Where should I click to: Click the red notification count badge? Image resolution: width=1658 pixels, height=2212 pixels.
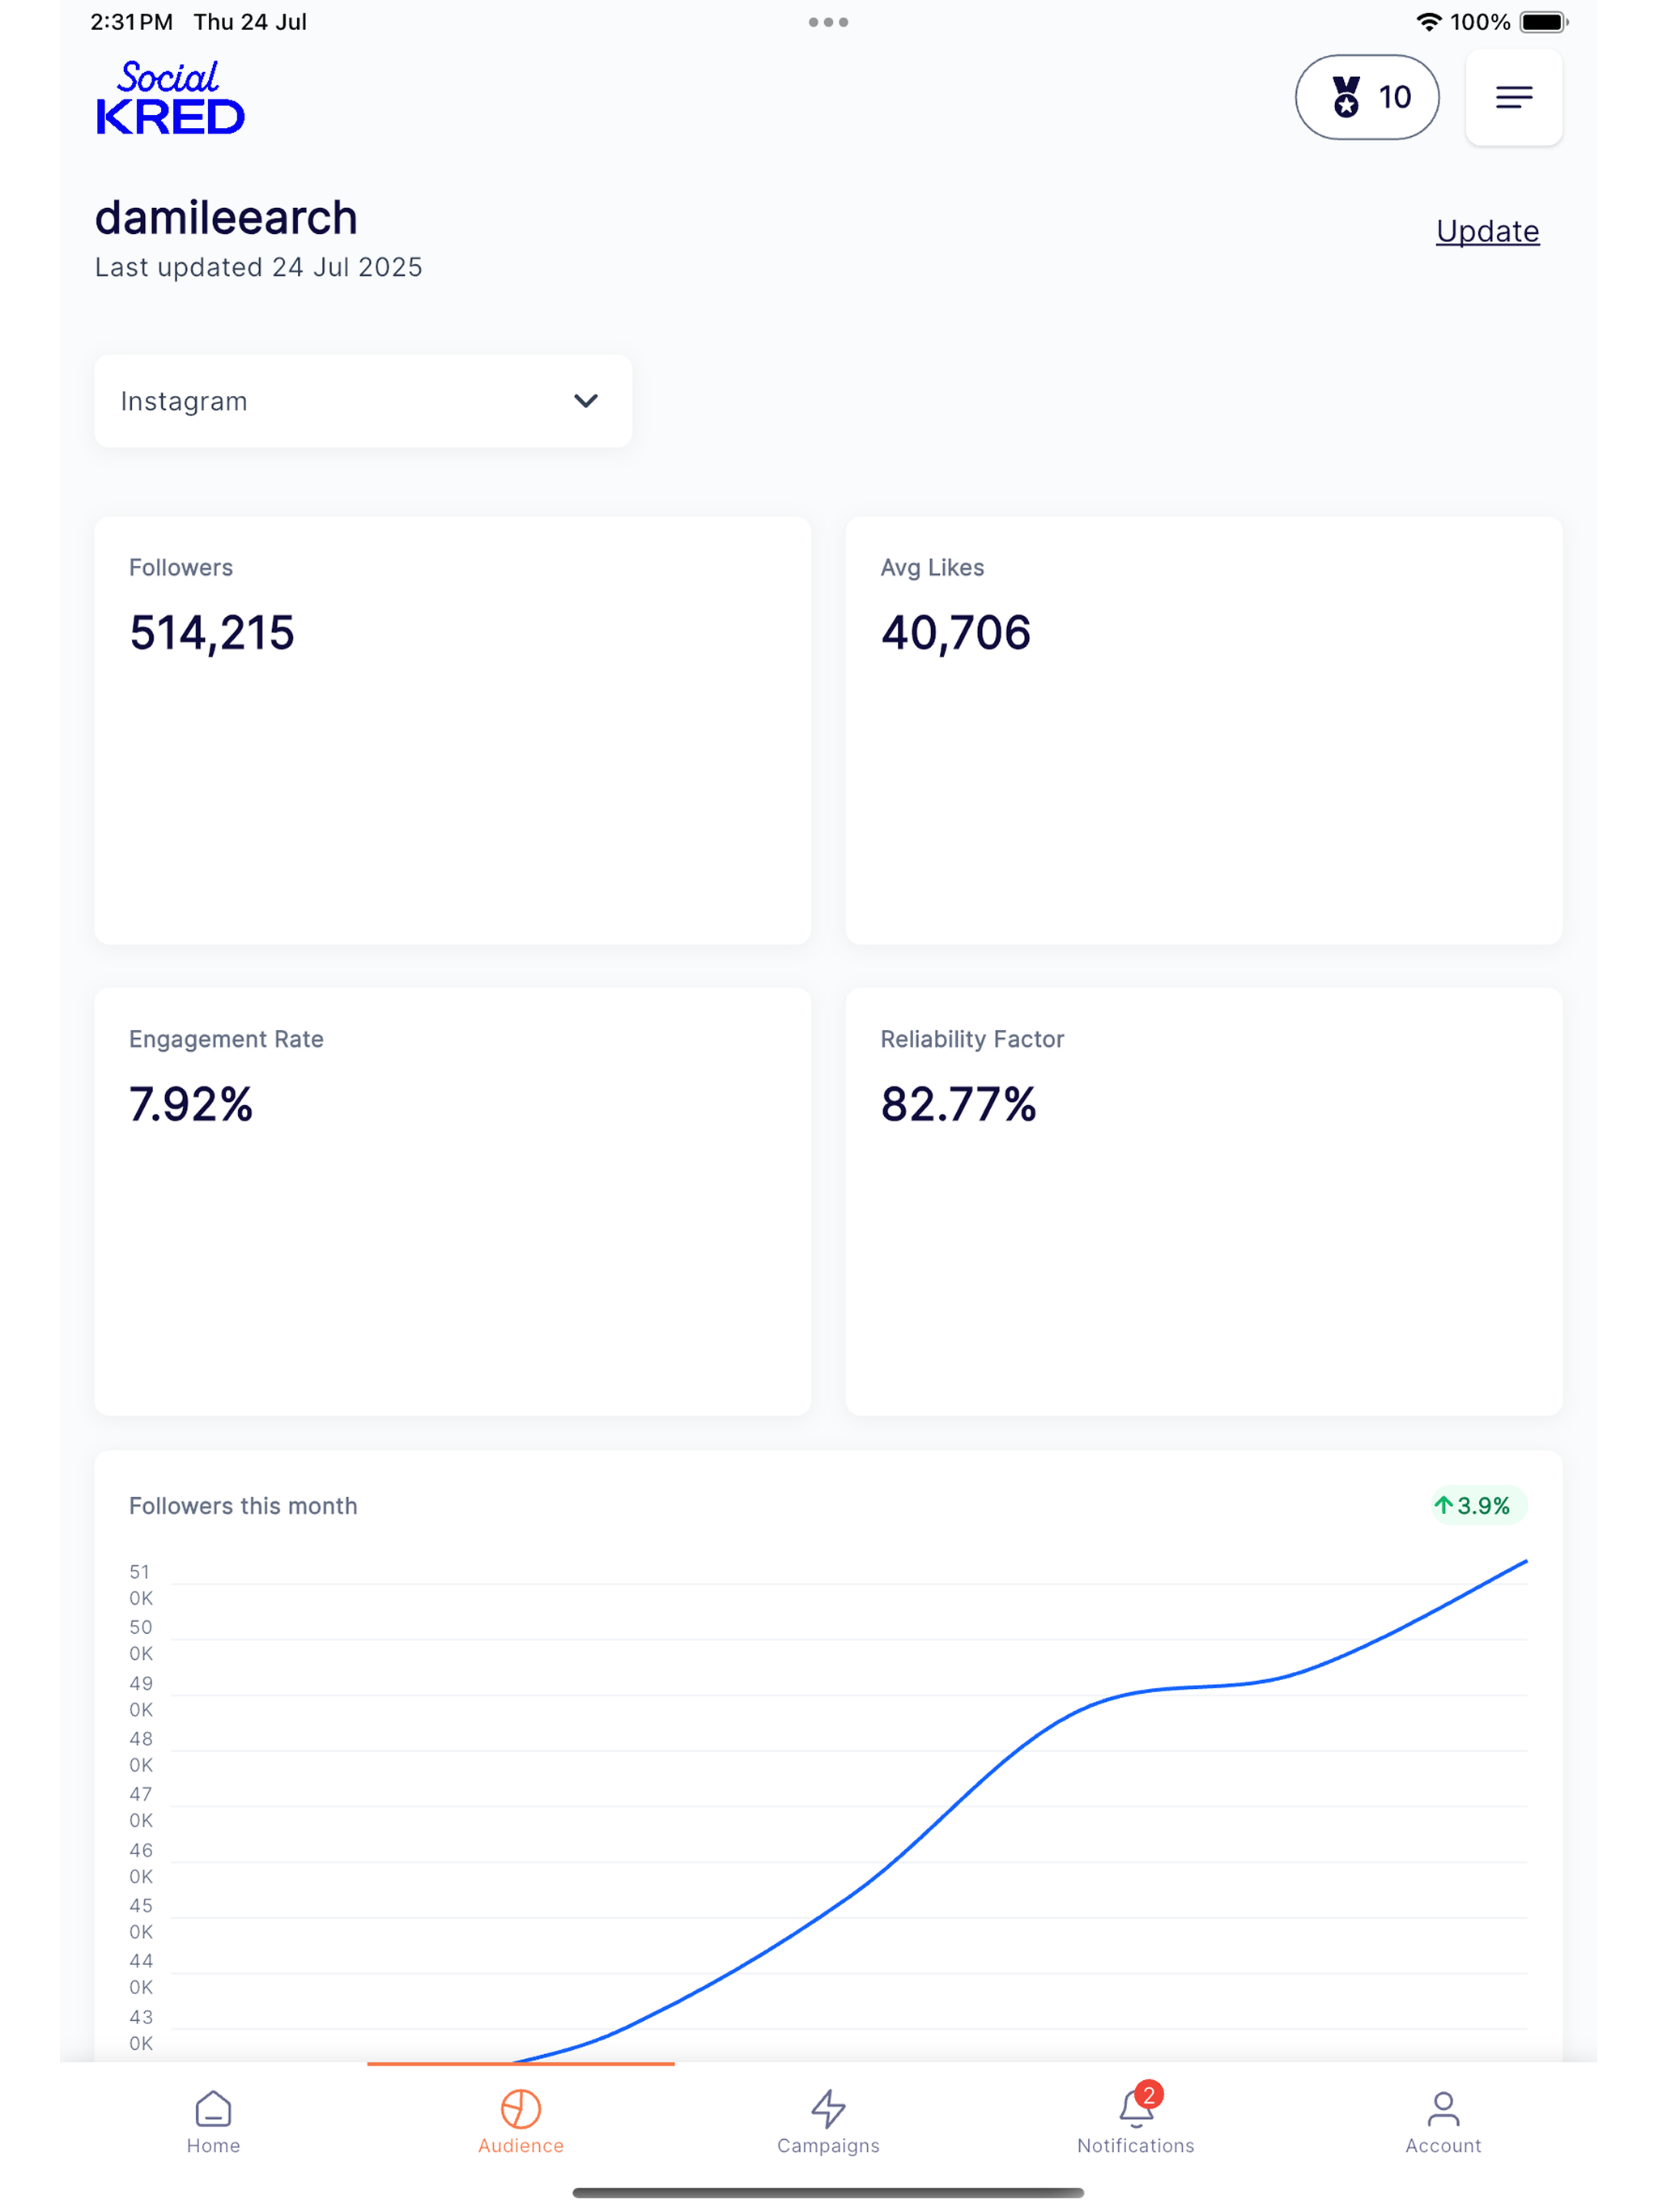pyautogui.click(x=1149, y=2094)
